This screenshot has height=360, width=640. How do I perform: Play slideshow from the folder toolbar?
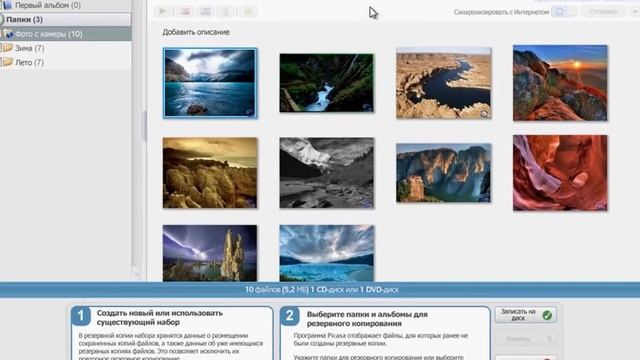pyautogui.click(x=162, y=11)
